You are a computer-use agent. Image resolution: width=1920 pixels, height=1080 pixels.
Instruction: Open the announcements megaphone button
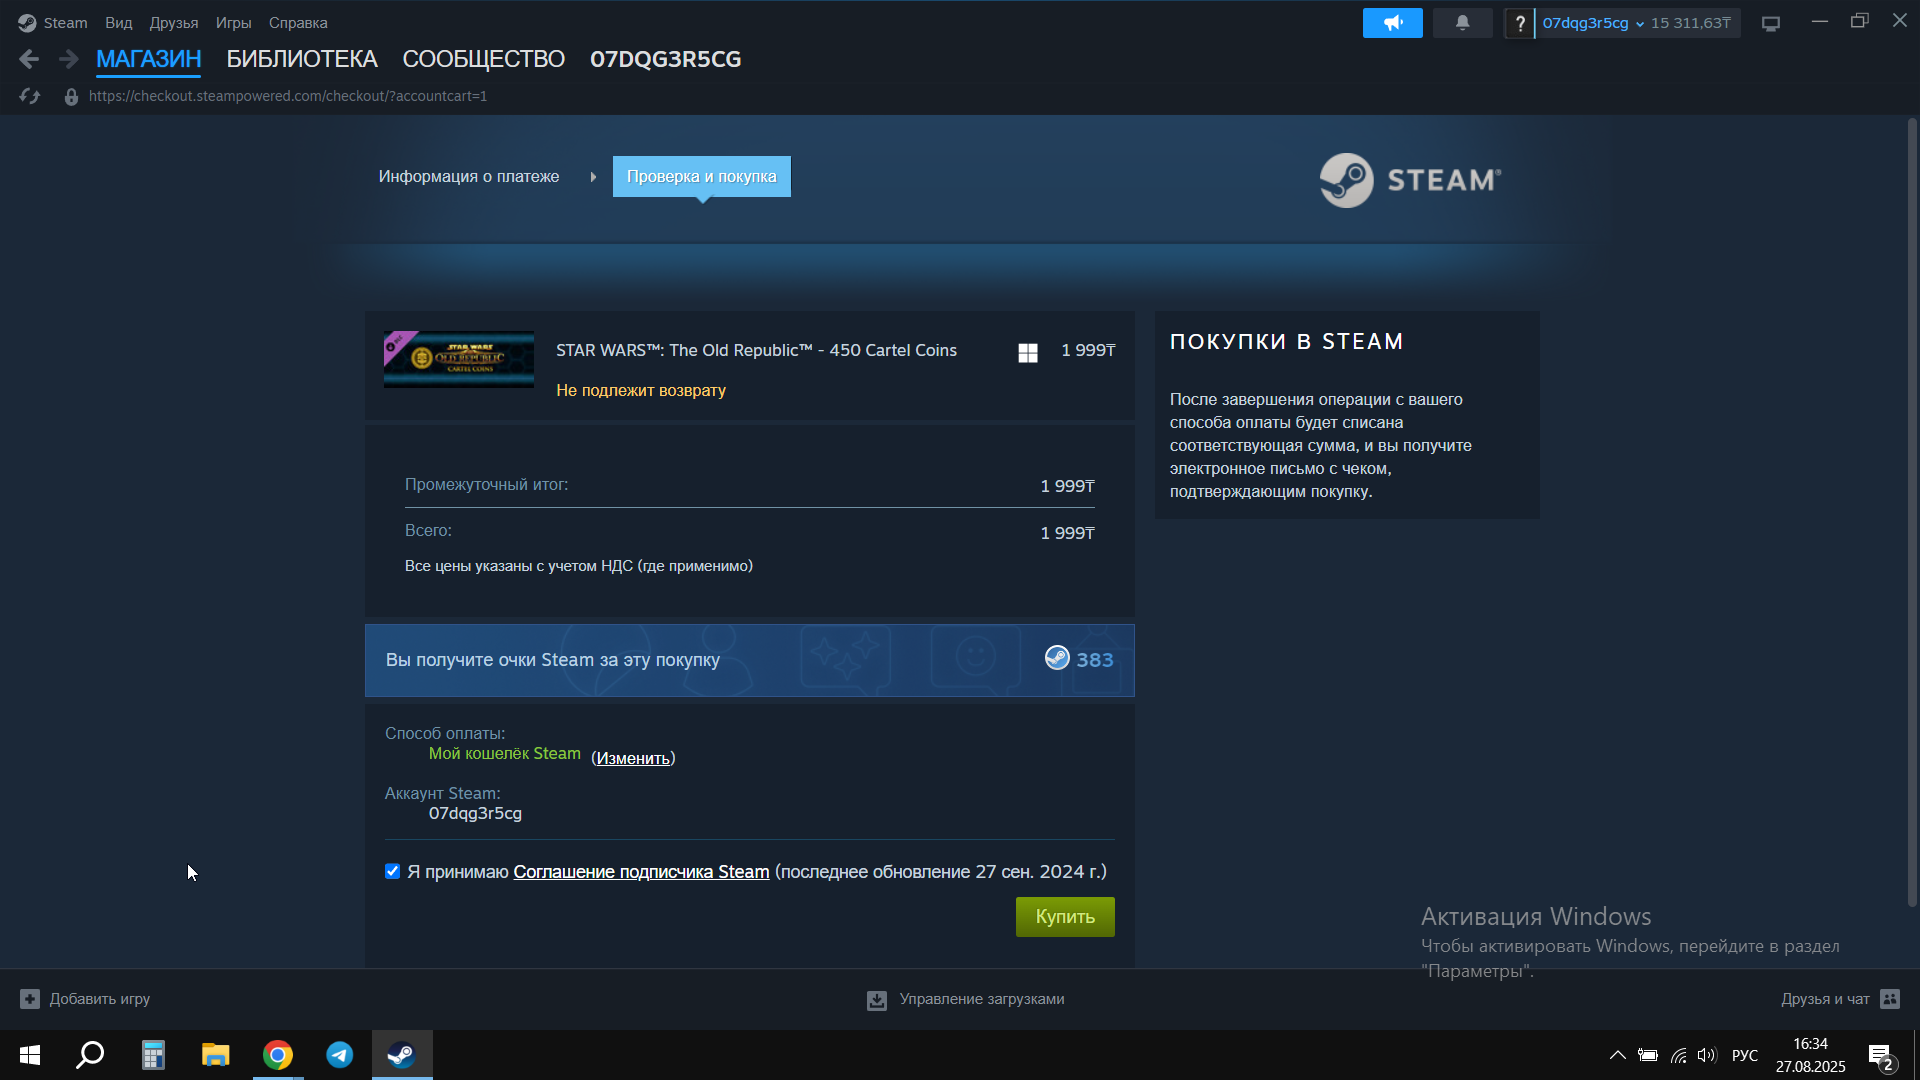pos(1392,22)
